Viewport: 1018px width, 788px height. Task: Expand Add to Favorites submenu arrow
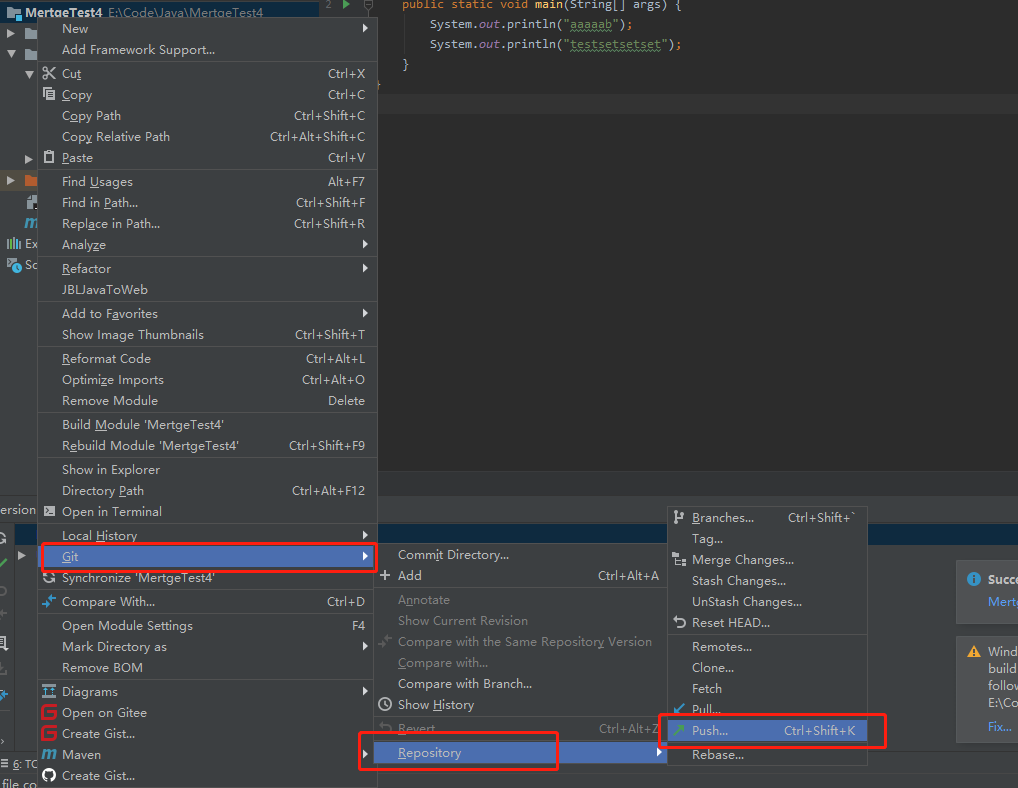(x=366, y=313)
